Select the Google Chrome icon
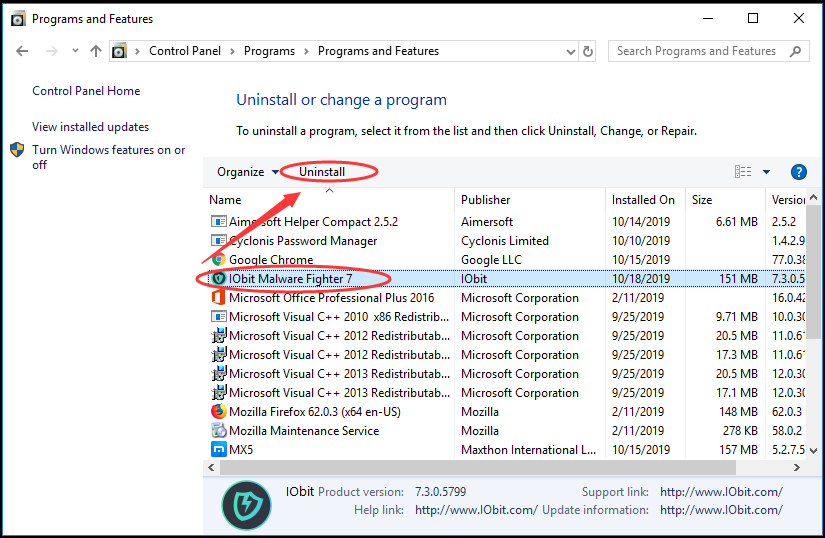The height and width of the screenshot is (538, 825). pos(218,259)
